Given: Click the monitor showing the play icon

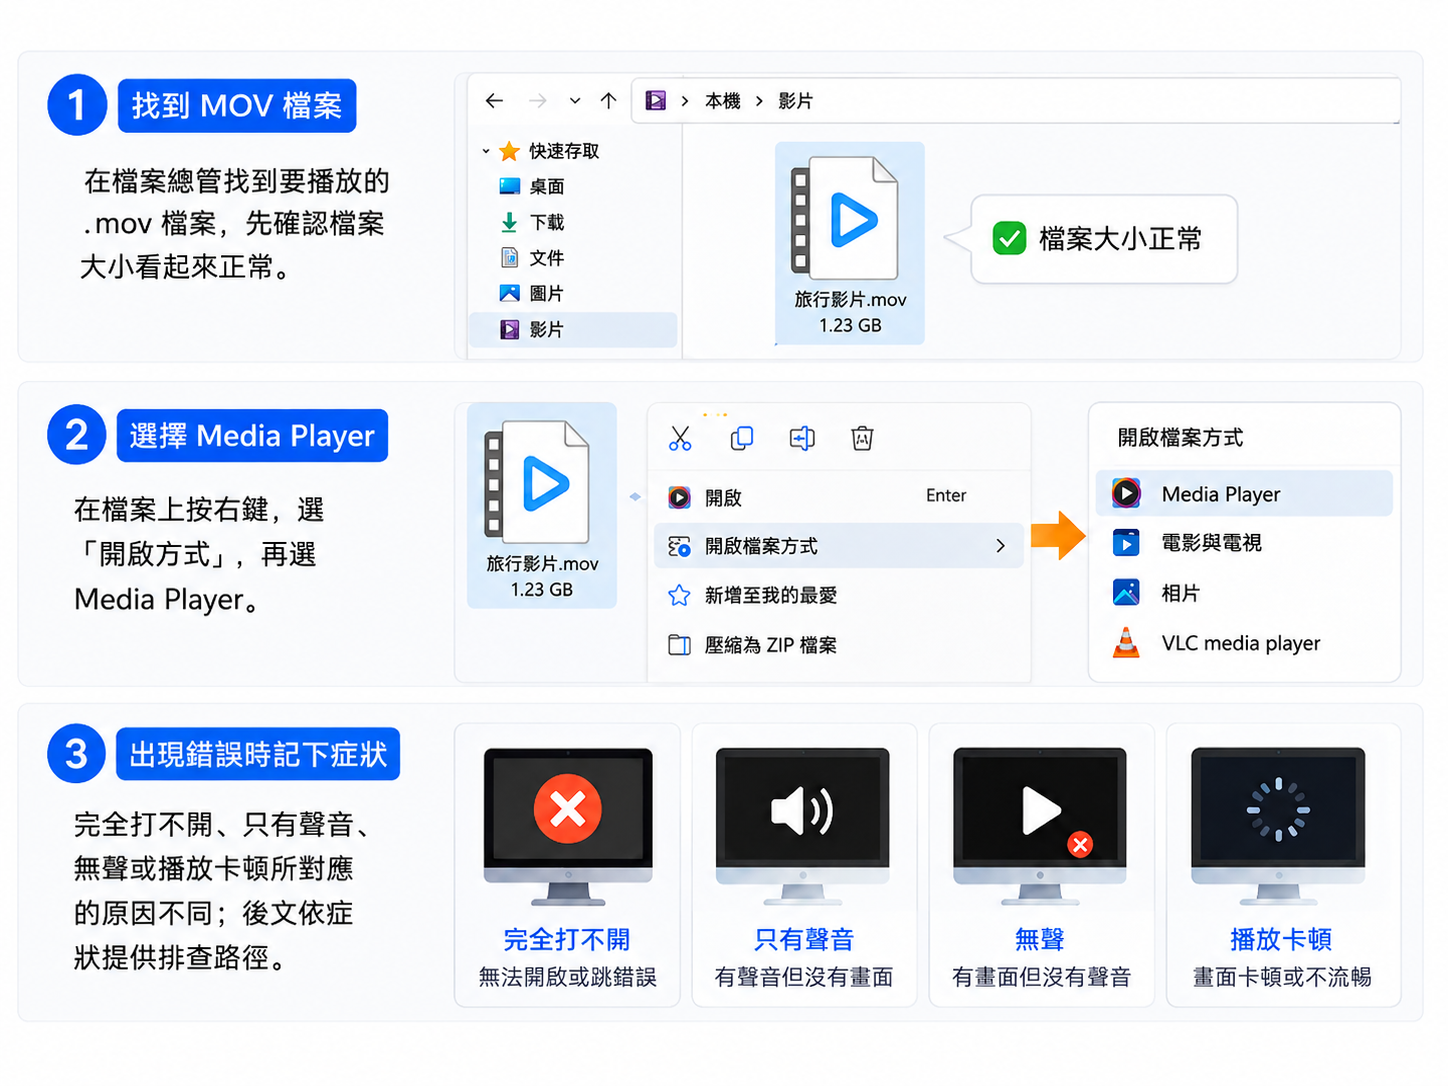Looking at the screenshot, I should [1040, 825].
